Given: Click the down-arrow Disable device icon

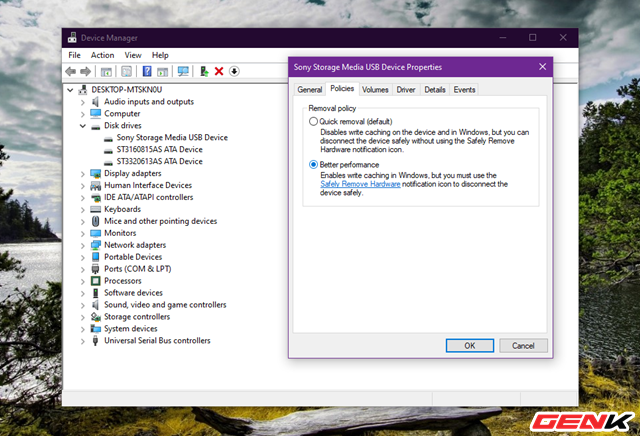Looking at the screenshot, I should pos(234,72).
